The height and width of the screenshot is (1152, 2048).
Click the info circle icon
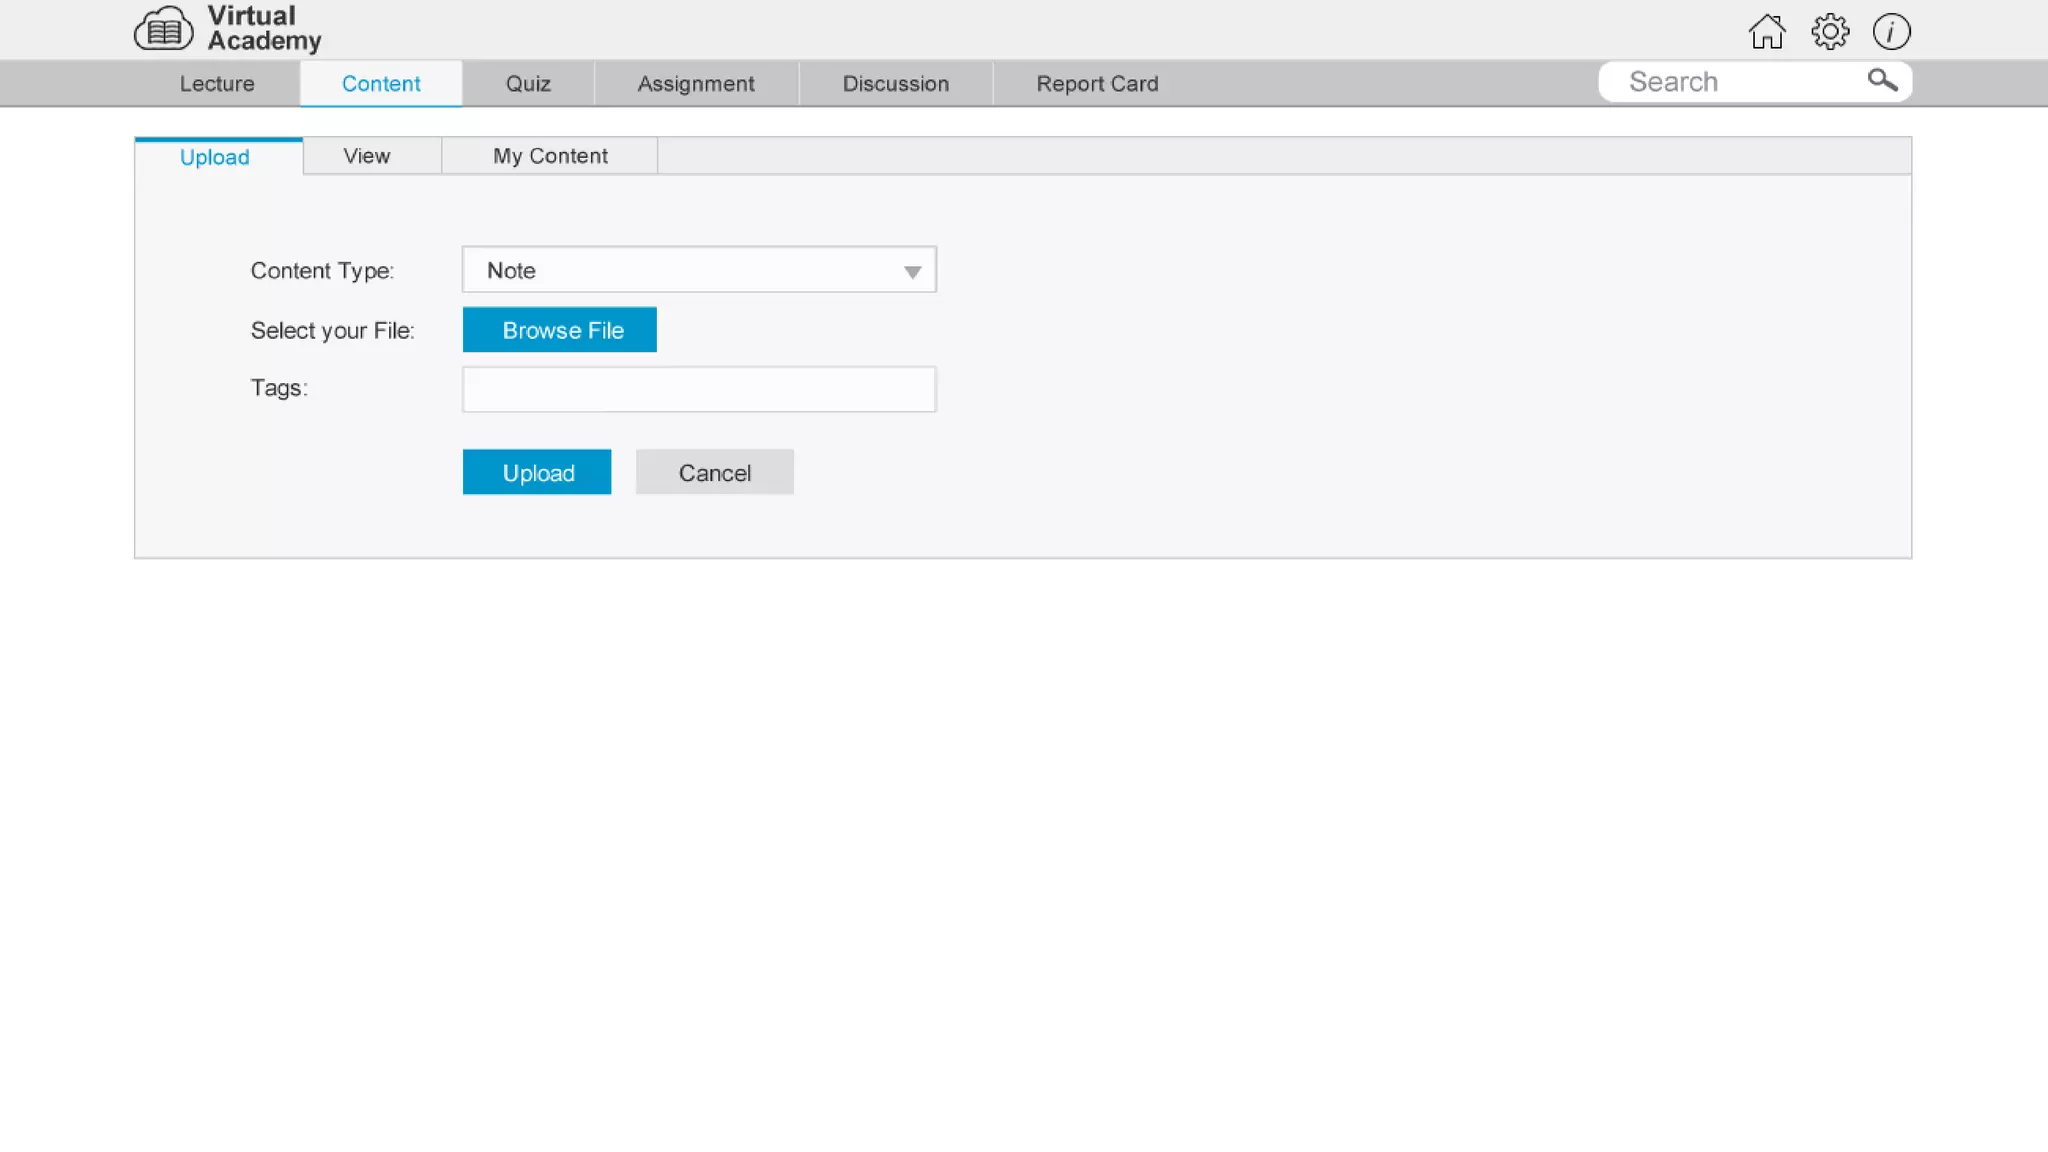tap(1891, 32)
